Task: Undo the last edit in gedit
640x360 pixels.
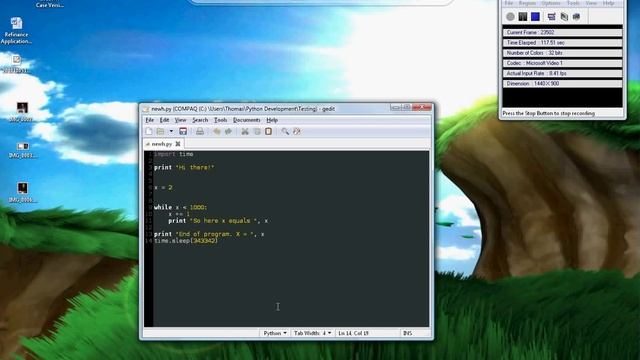Action: tap(217, 131)
